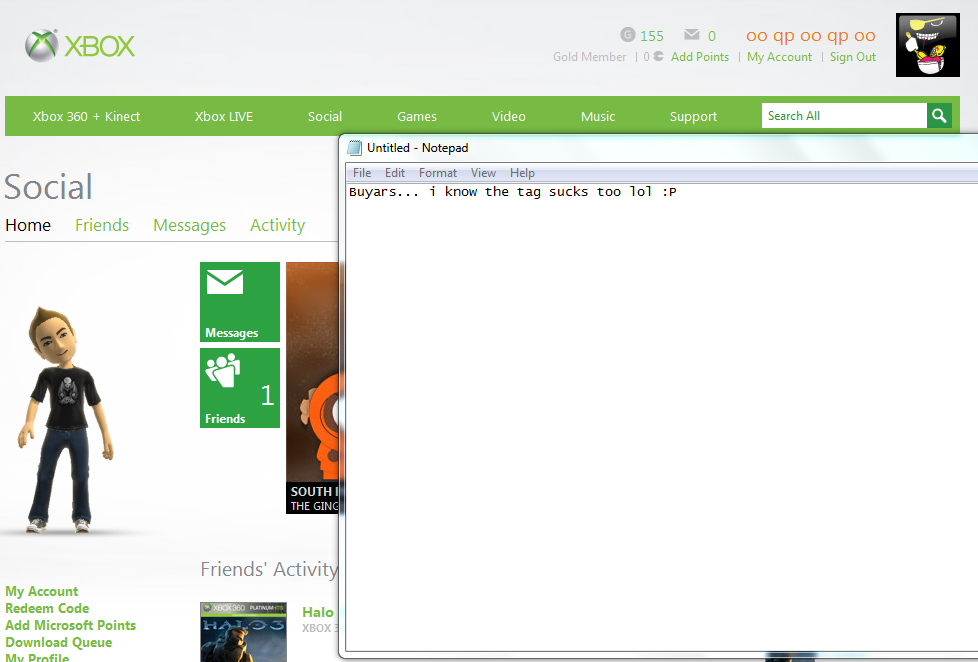Switch to Activity tab under Social
This screenshot has height=662, width=978.
(278, 225)
